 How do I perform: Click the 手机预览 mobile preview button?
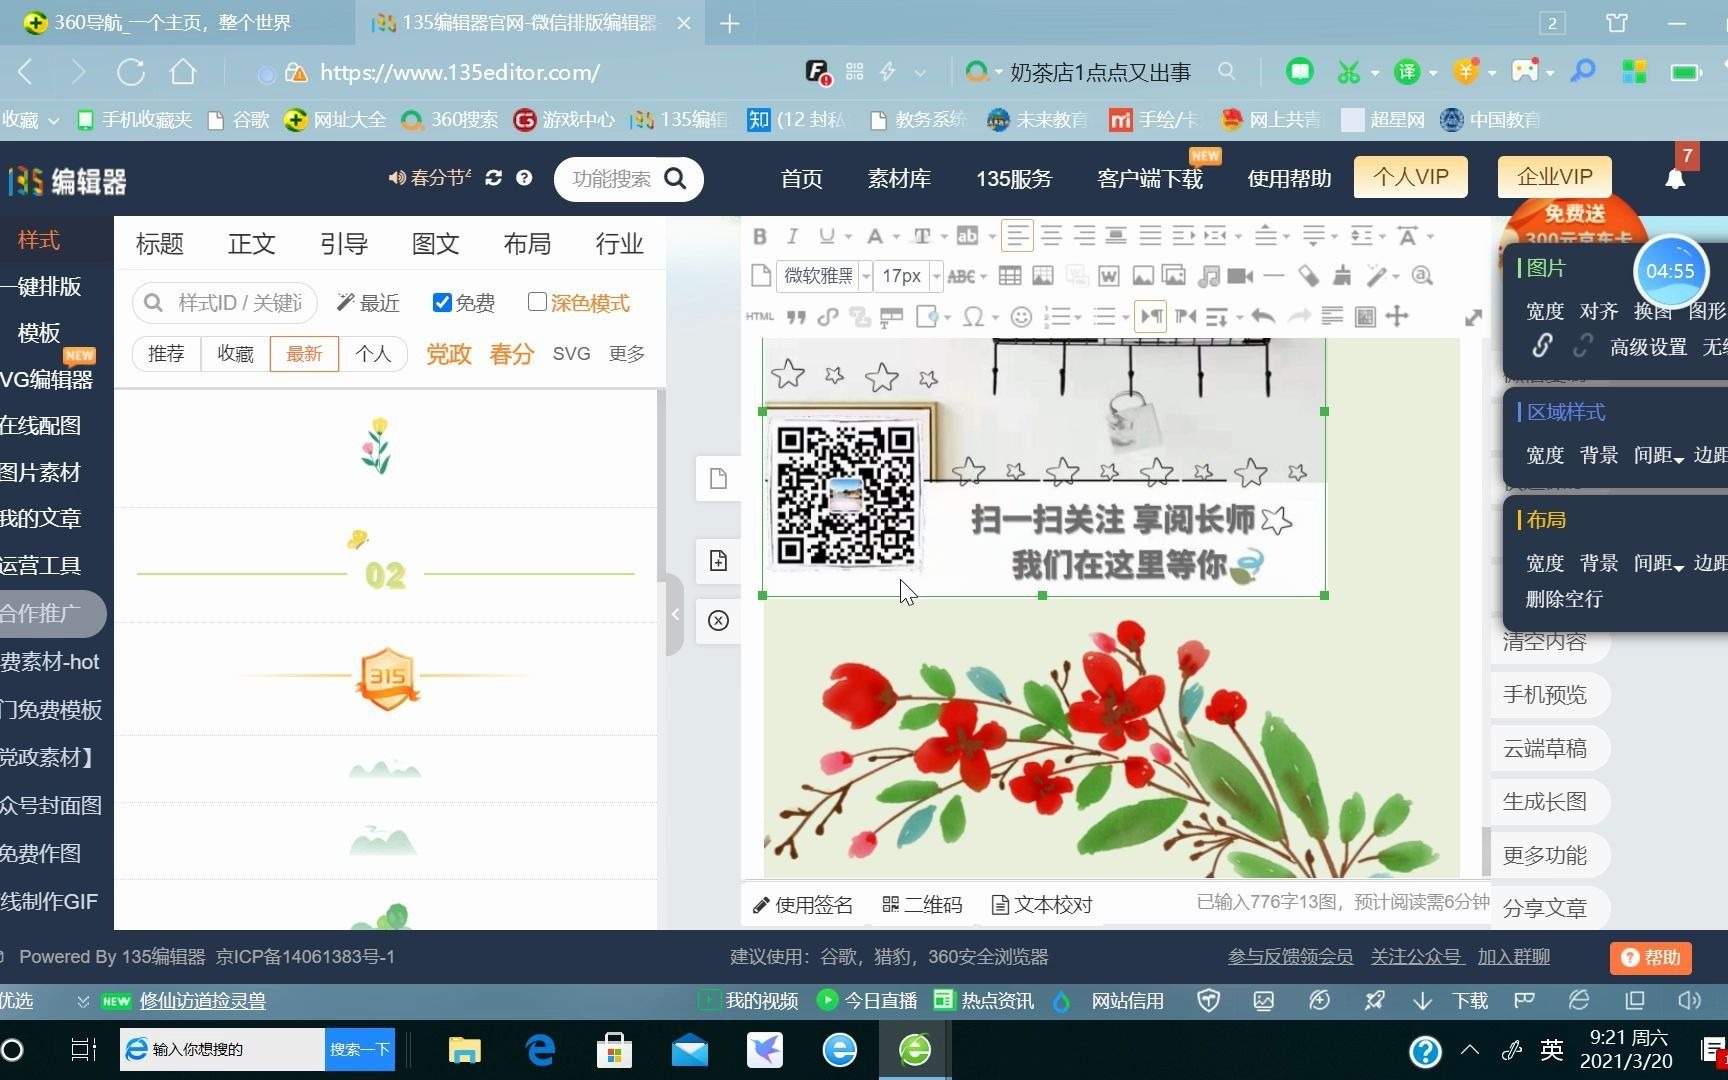tap(1547, 694)
